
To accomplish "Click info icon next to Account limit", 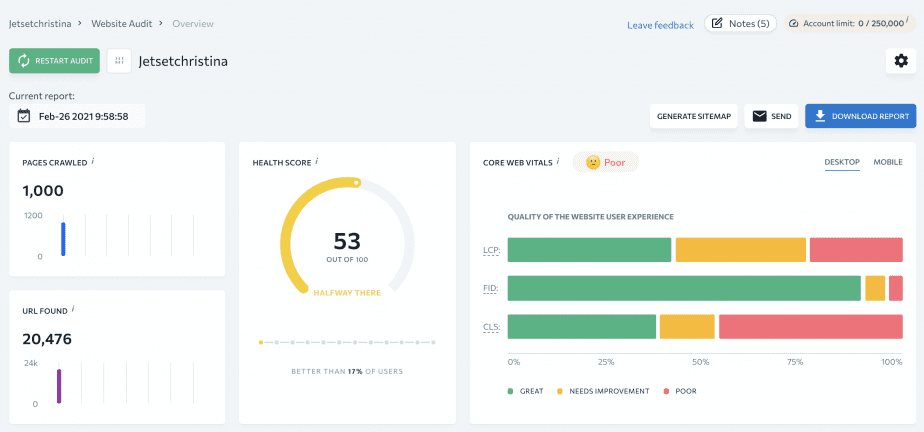I will 907,21.
